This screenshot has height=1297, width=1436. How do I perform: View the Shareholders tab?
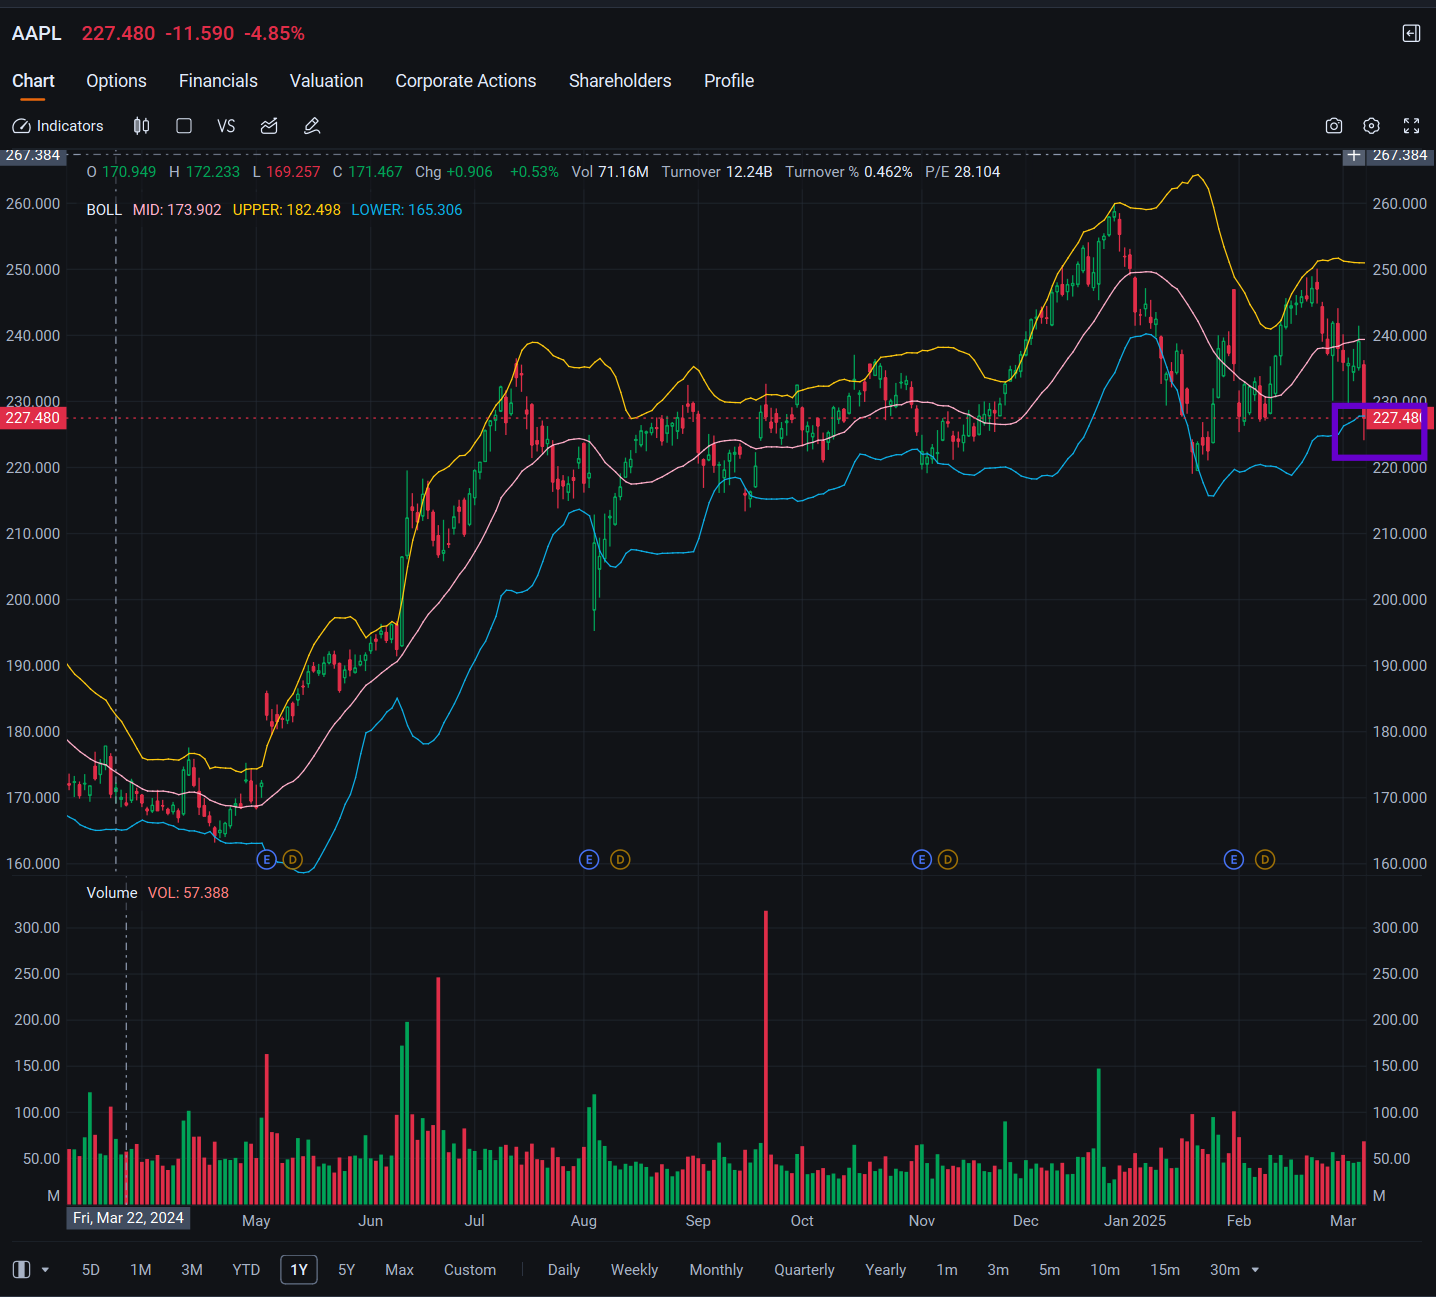pos(620,81)
